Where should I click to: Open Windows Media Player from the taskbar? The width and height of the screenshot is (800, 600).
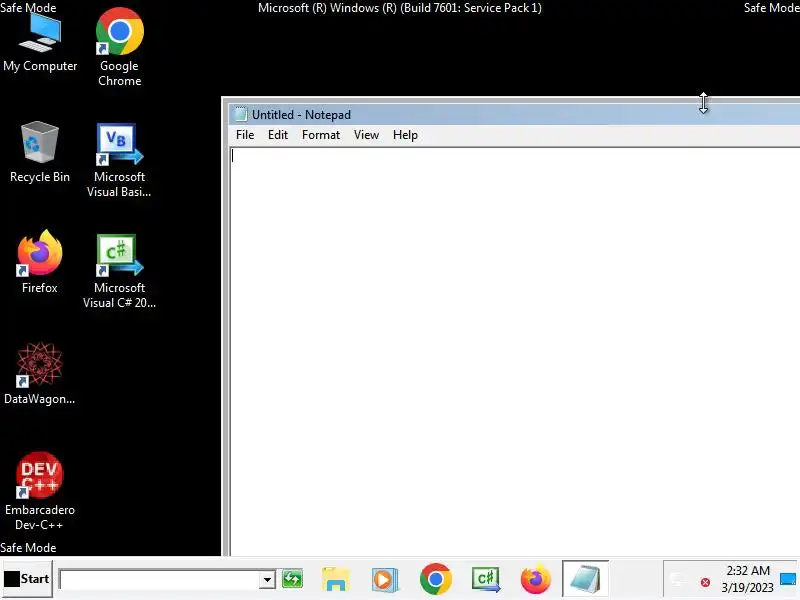(x=385, y=580)
